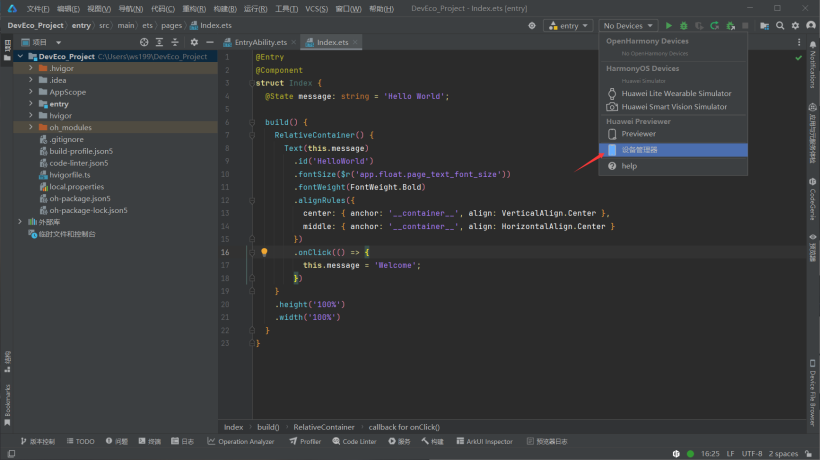Viewport: 820px width, 460px height.
Task: Open the CodeGenie side panel
Action: [813, 200]
